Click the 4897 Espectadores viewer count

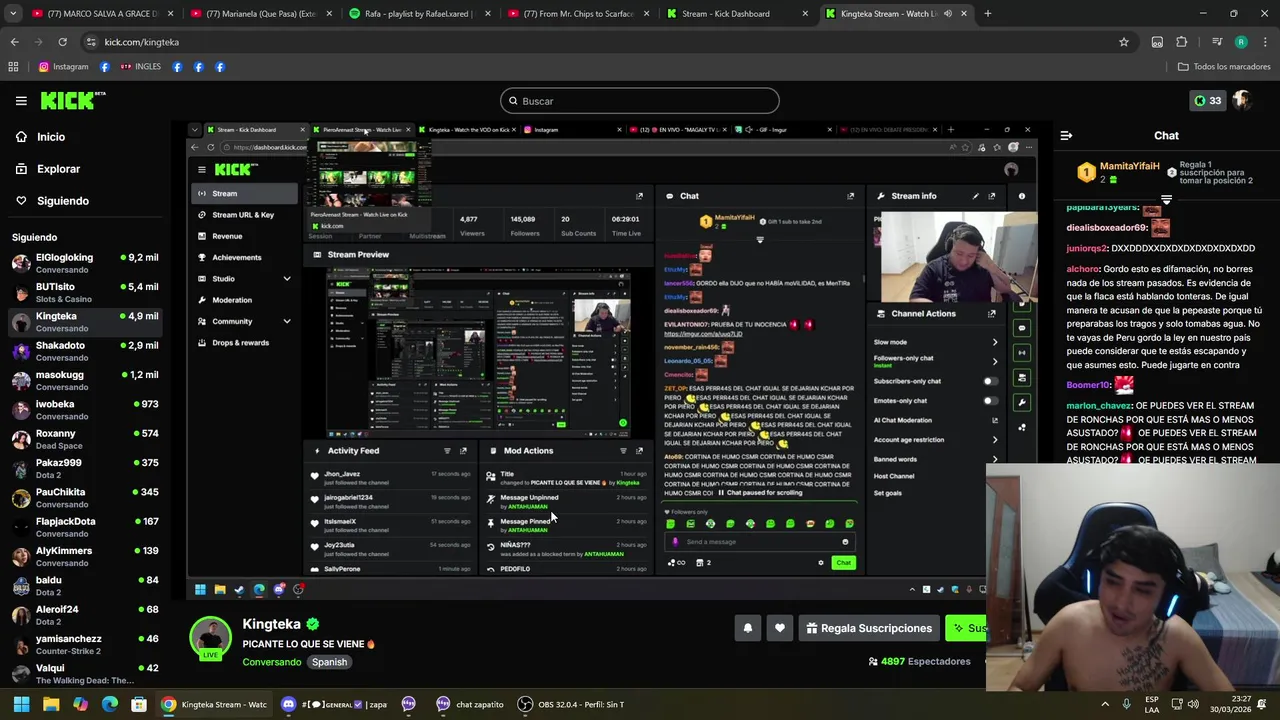pyautogui.click(x=919, y=661)
